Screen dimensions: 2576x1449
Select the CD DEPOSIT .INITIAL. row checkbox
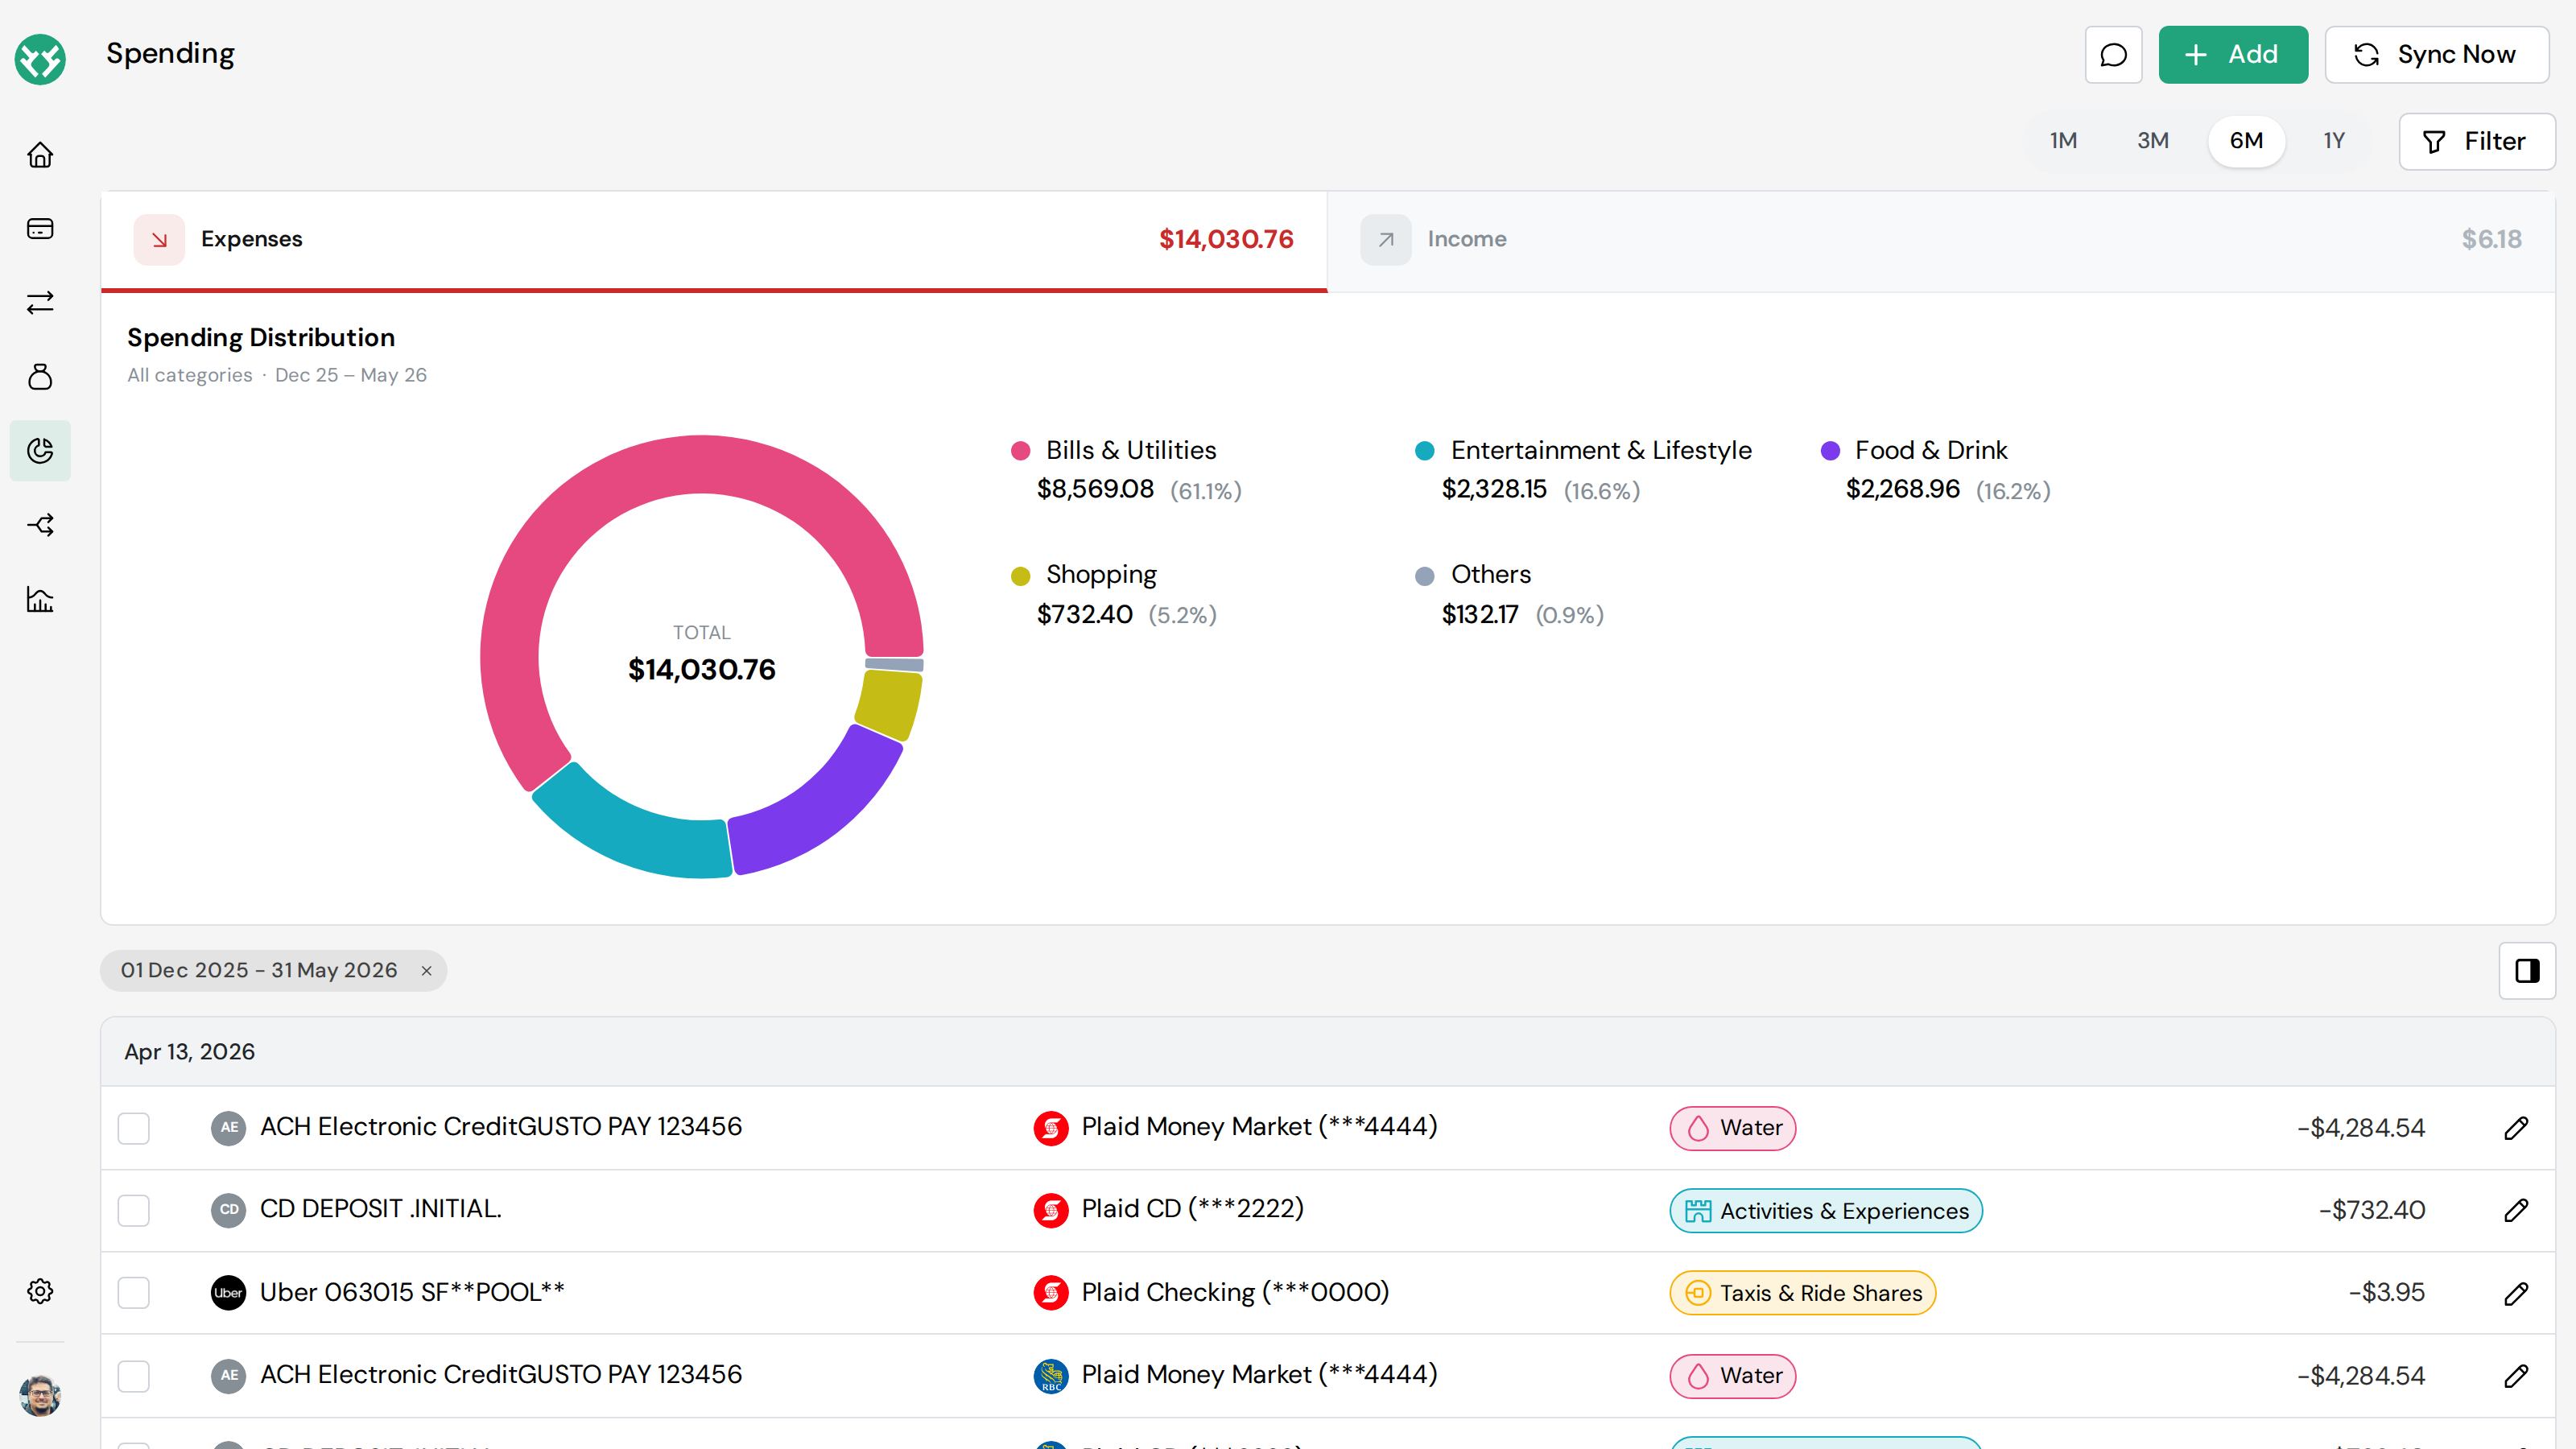tap(134, 1210)
